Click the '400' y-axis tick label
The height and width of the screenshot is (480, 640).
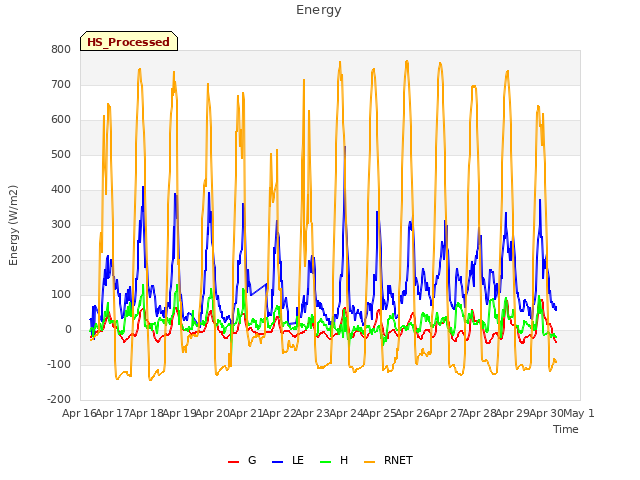tap(61, 189)
